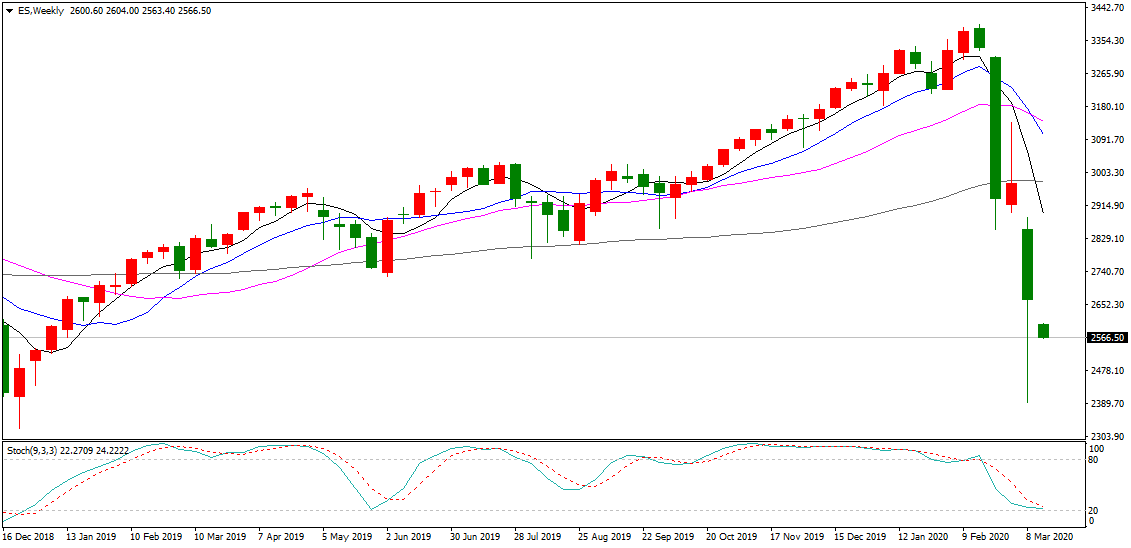The height and width of the screenshot is (548, 1131).
Task: Click the 16 Dec 2018 date label
Action: (x=27, y=537)
